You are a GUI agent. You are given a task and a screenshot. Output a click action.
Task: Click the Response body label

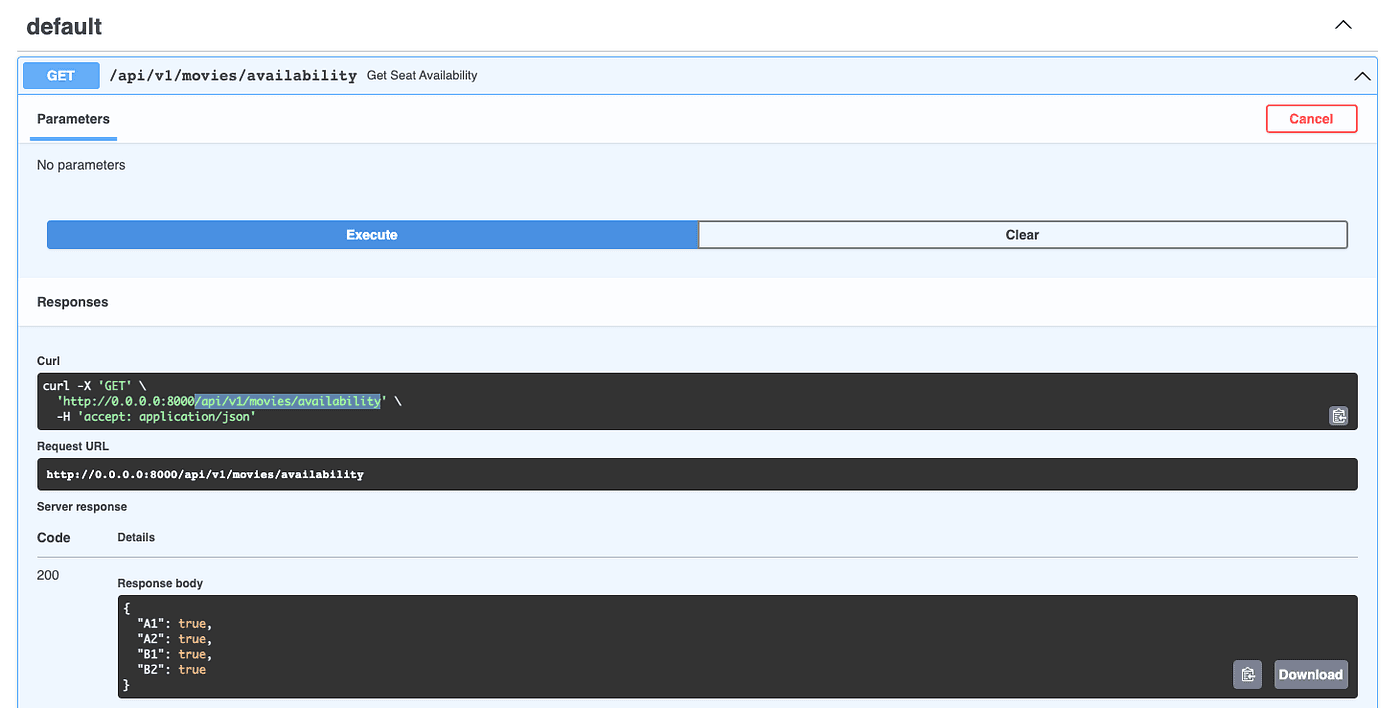coord(160,583)
